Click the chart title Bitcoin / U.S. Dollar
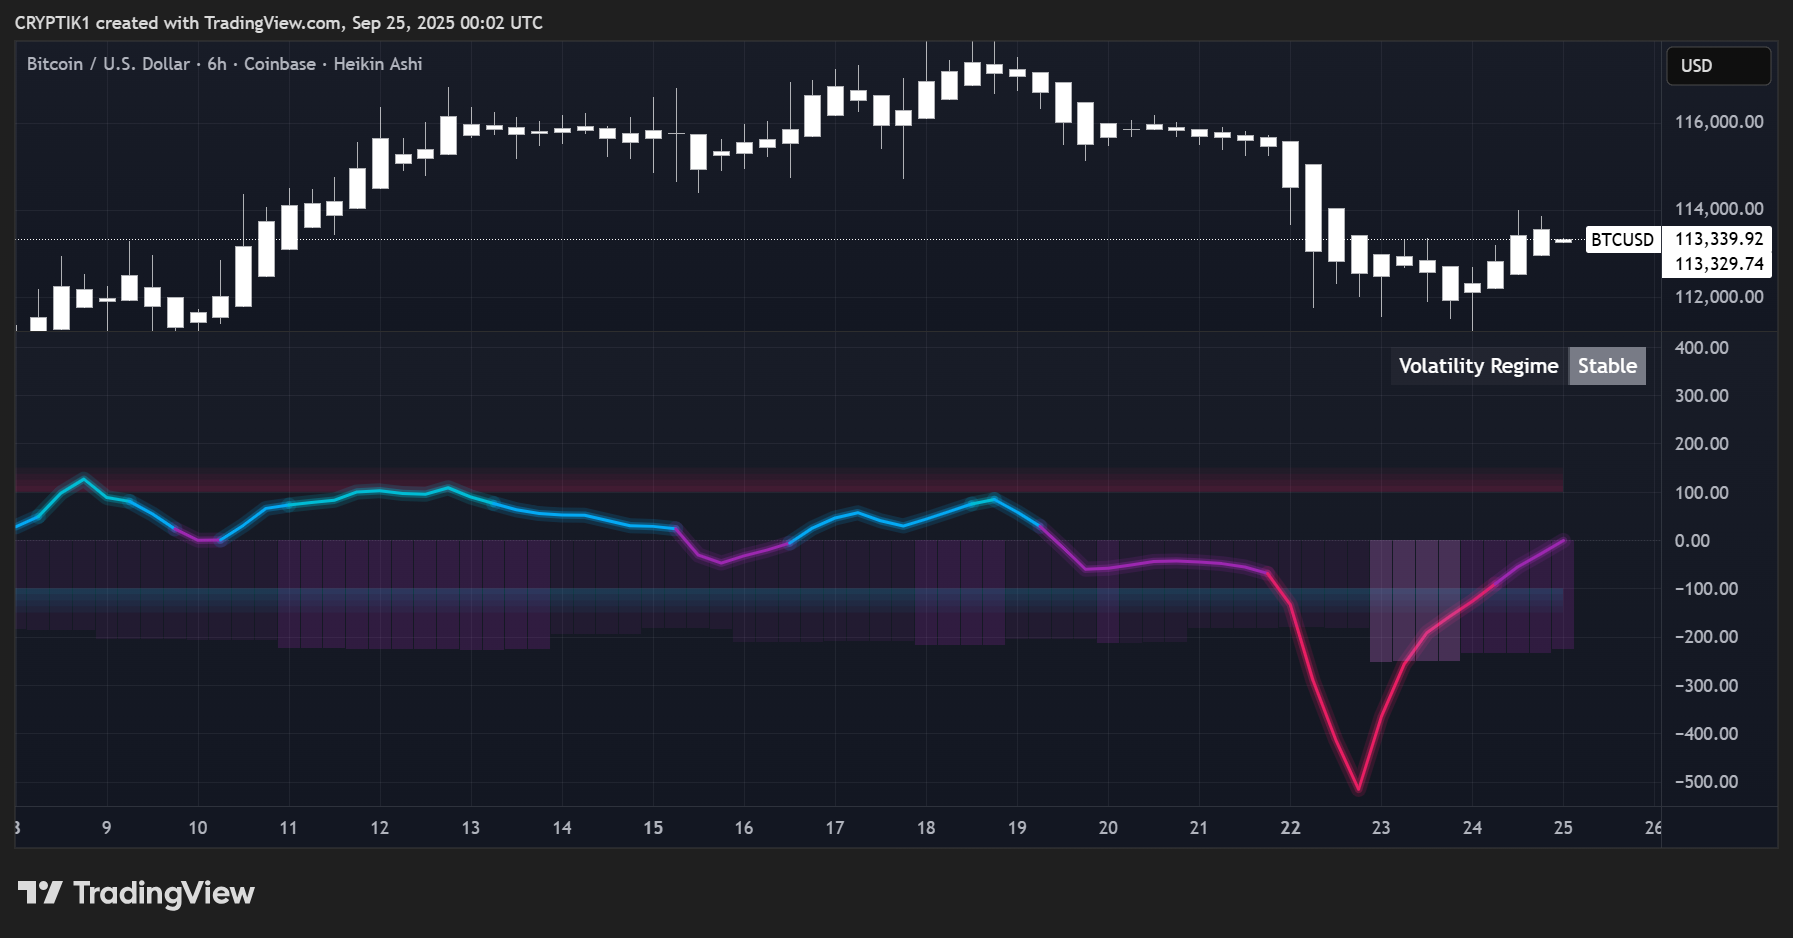Viewport: 1793px width, 938px height. pyautogui.click(x=108, y=64)
